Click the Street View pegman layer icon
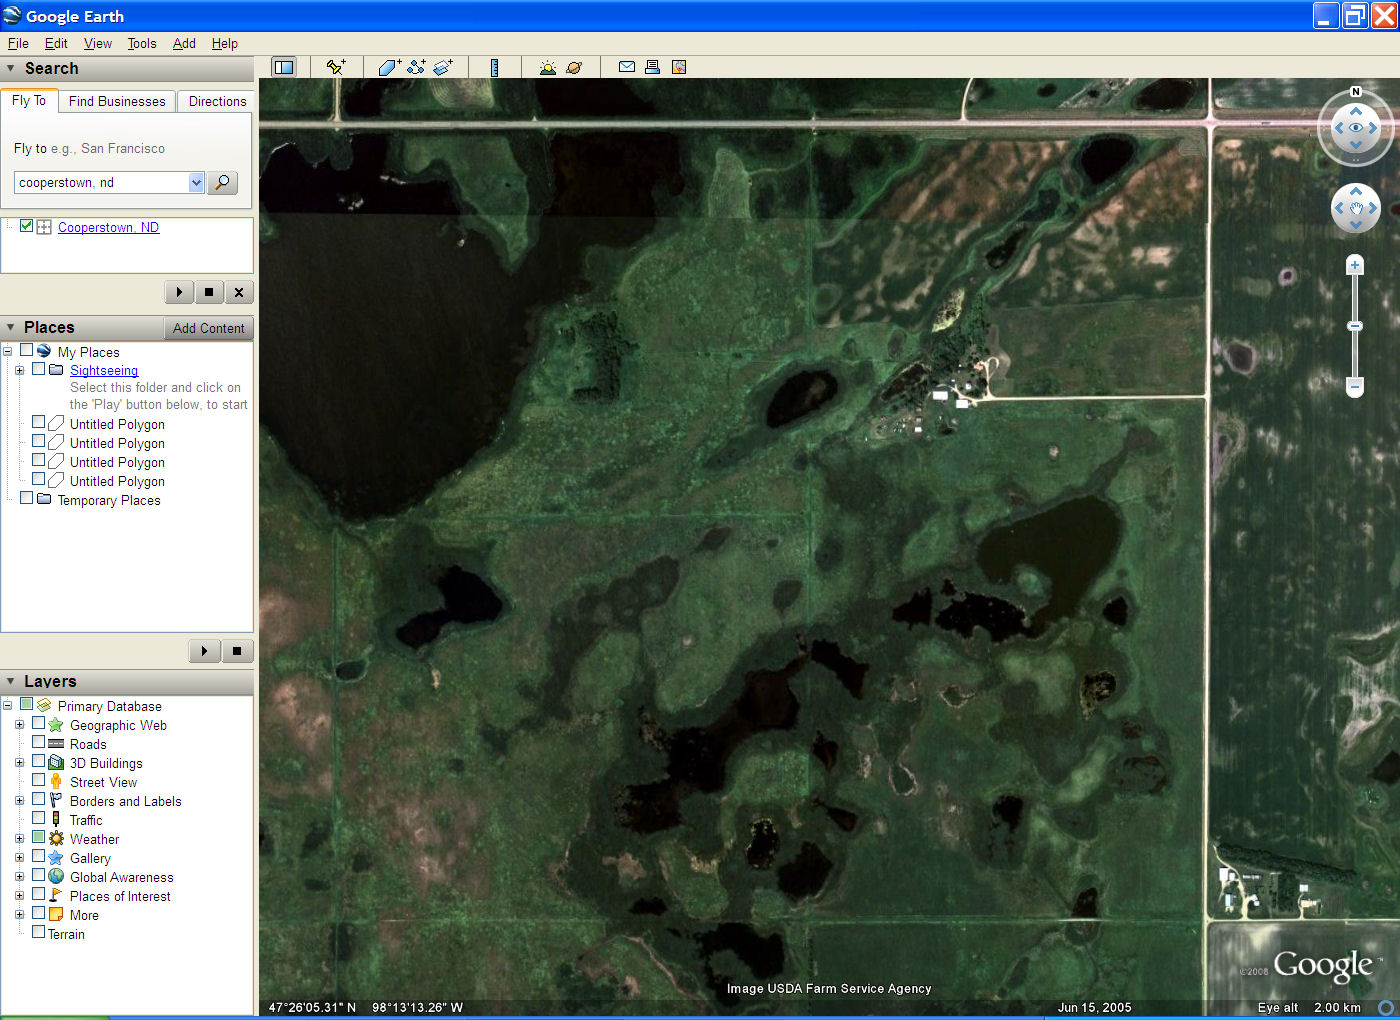Image resolution: width=1400 pixels, height=1020 pixels. [56, 781]
